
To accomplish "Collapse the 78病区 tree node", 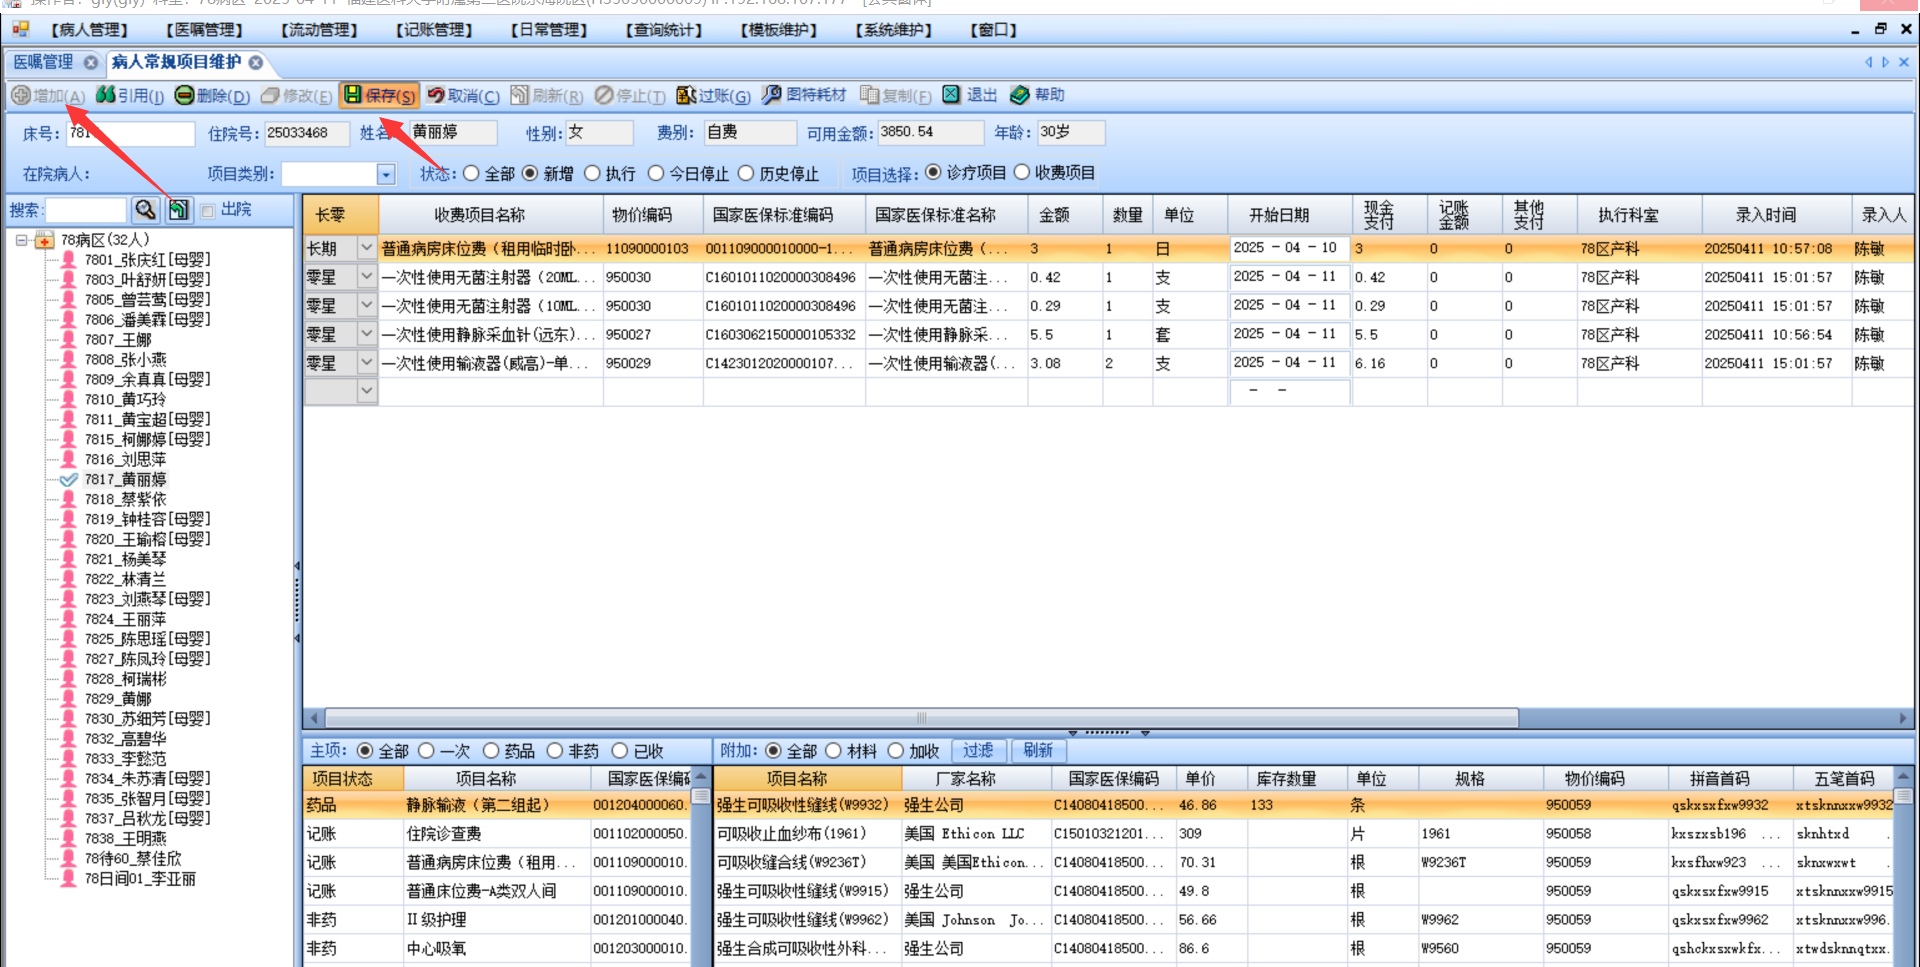I will (21, 240).
